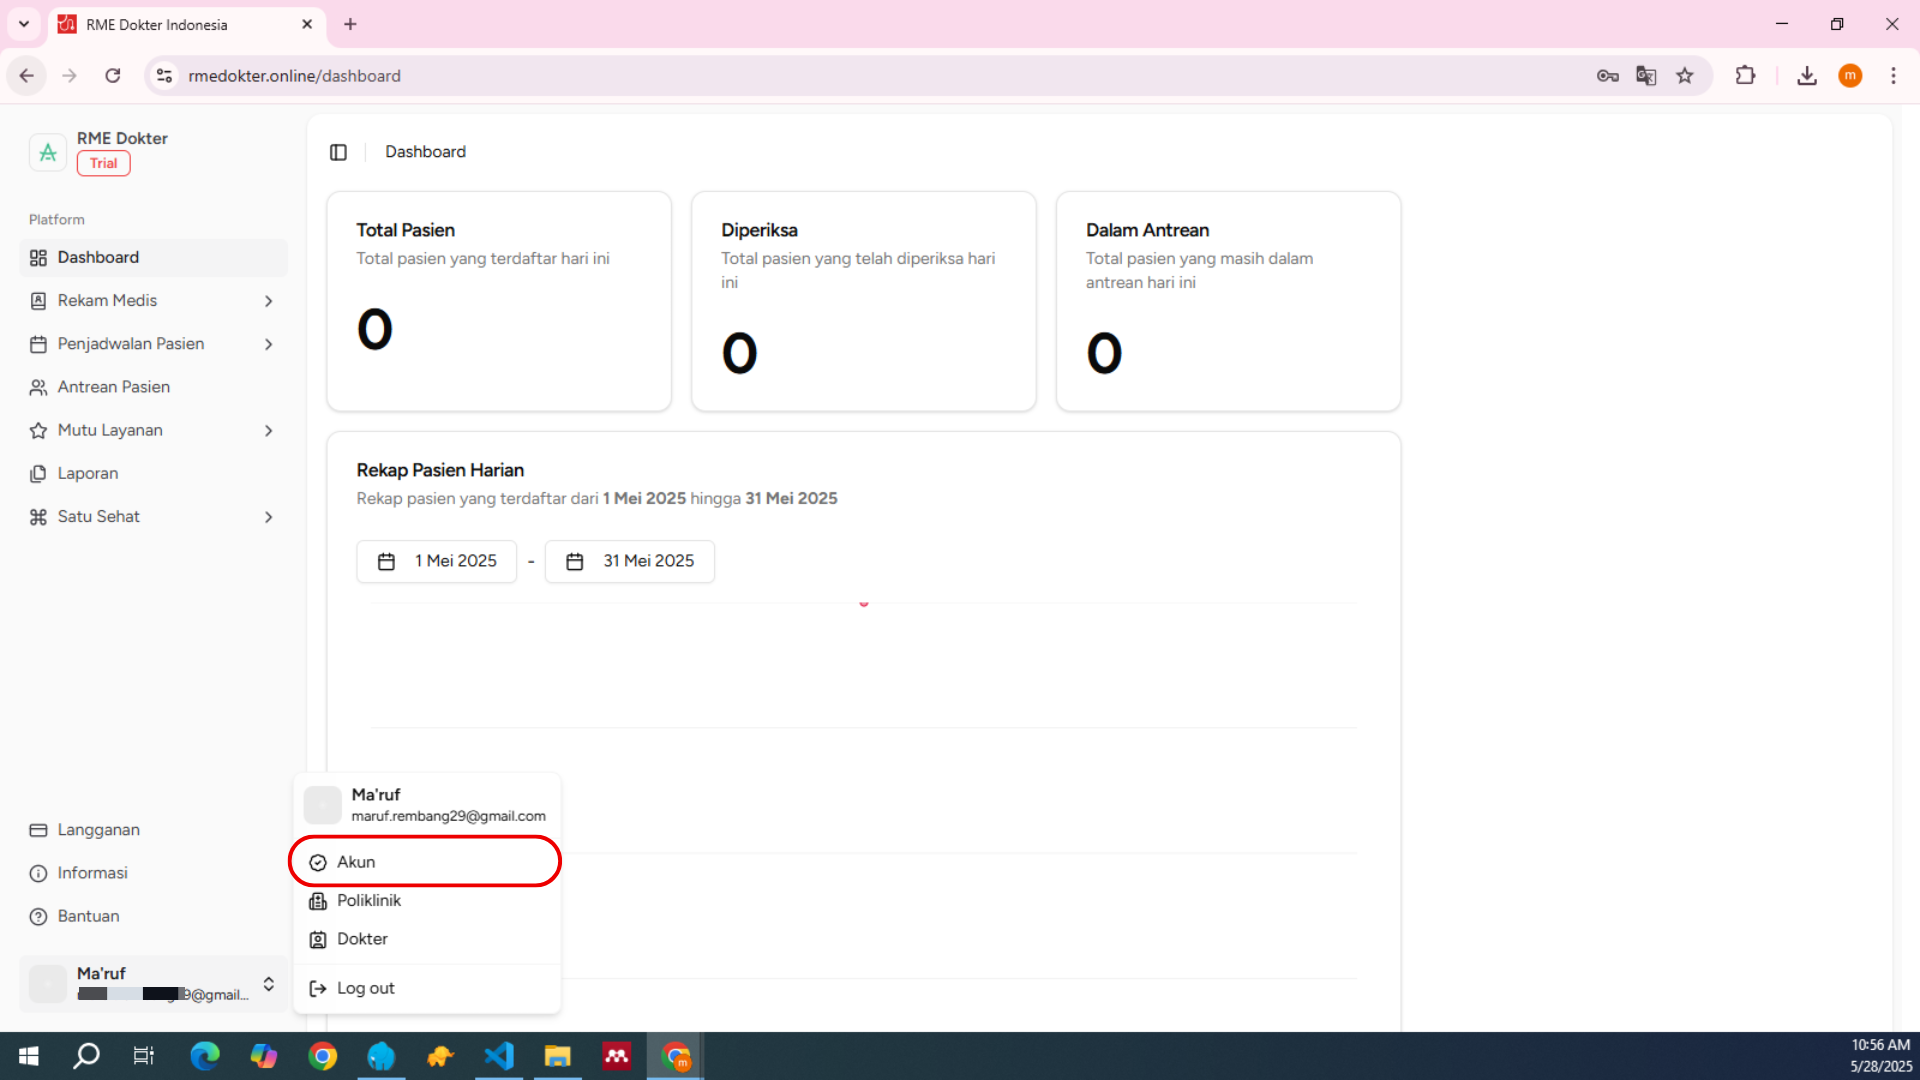Click the Laporan document icon
The image size is (1920, 1080).
click(38, 474)
